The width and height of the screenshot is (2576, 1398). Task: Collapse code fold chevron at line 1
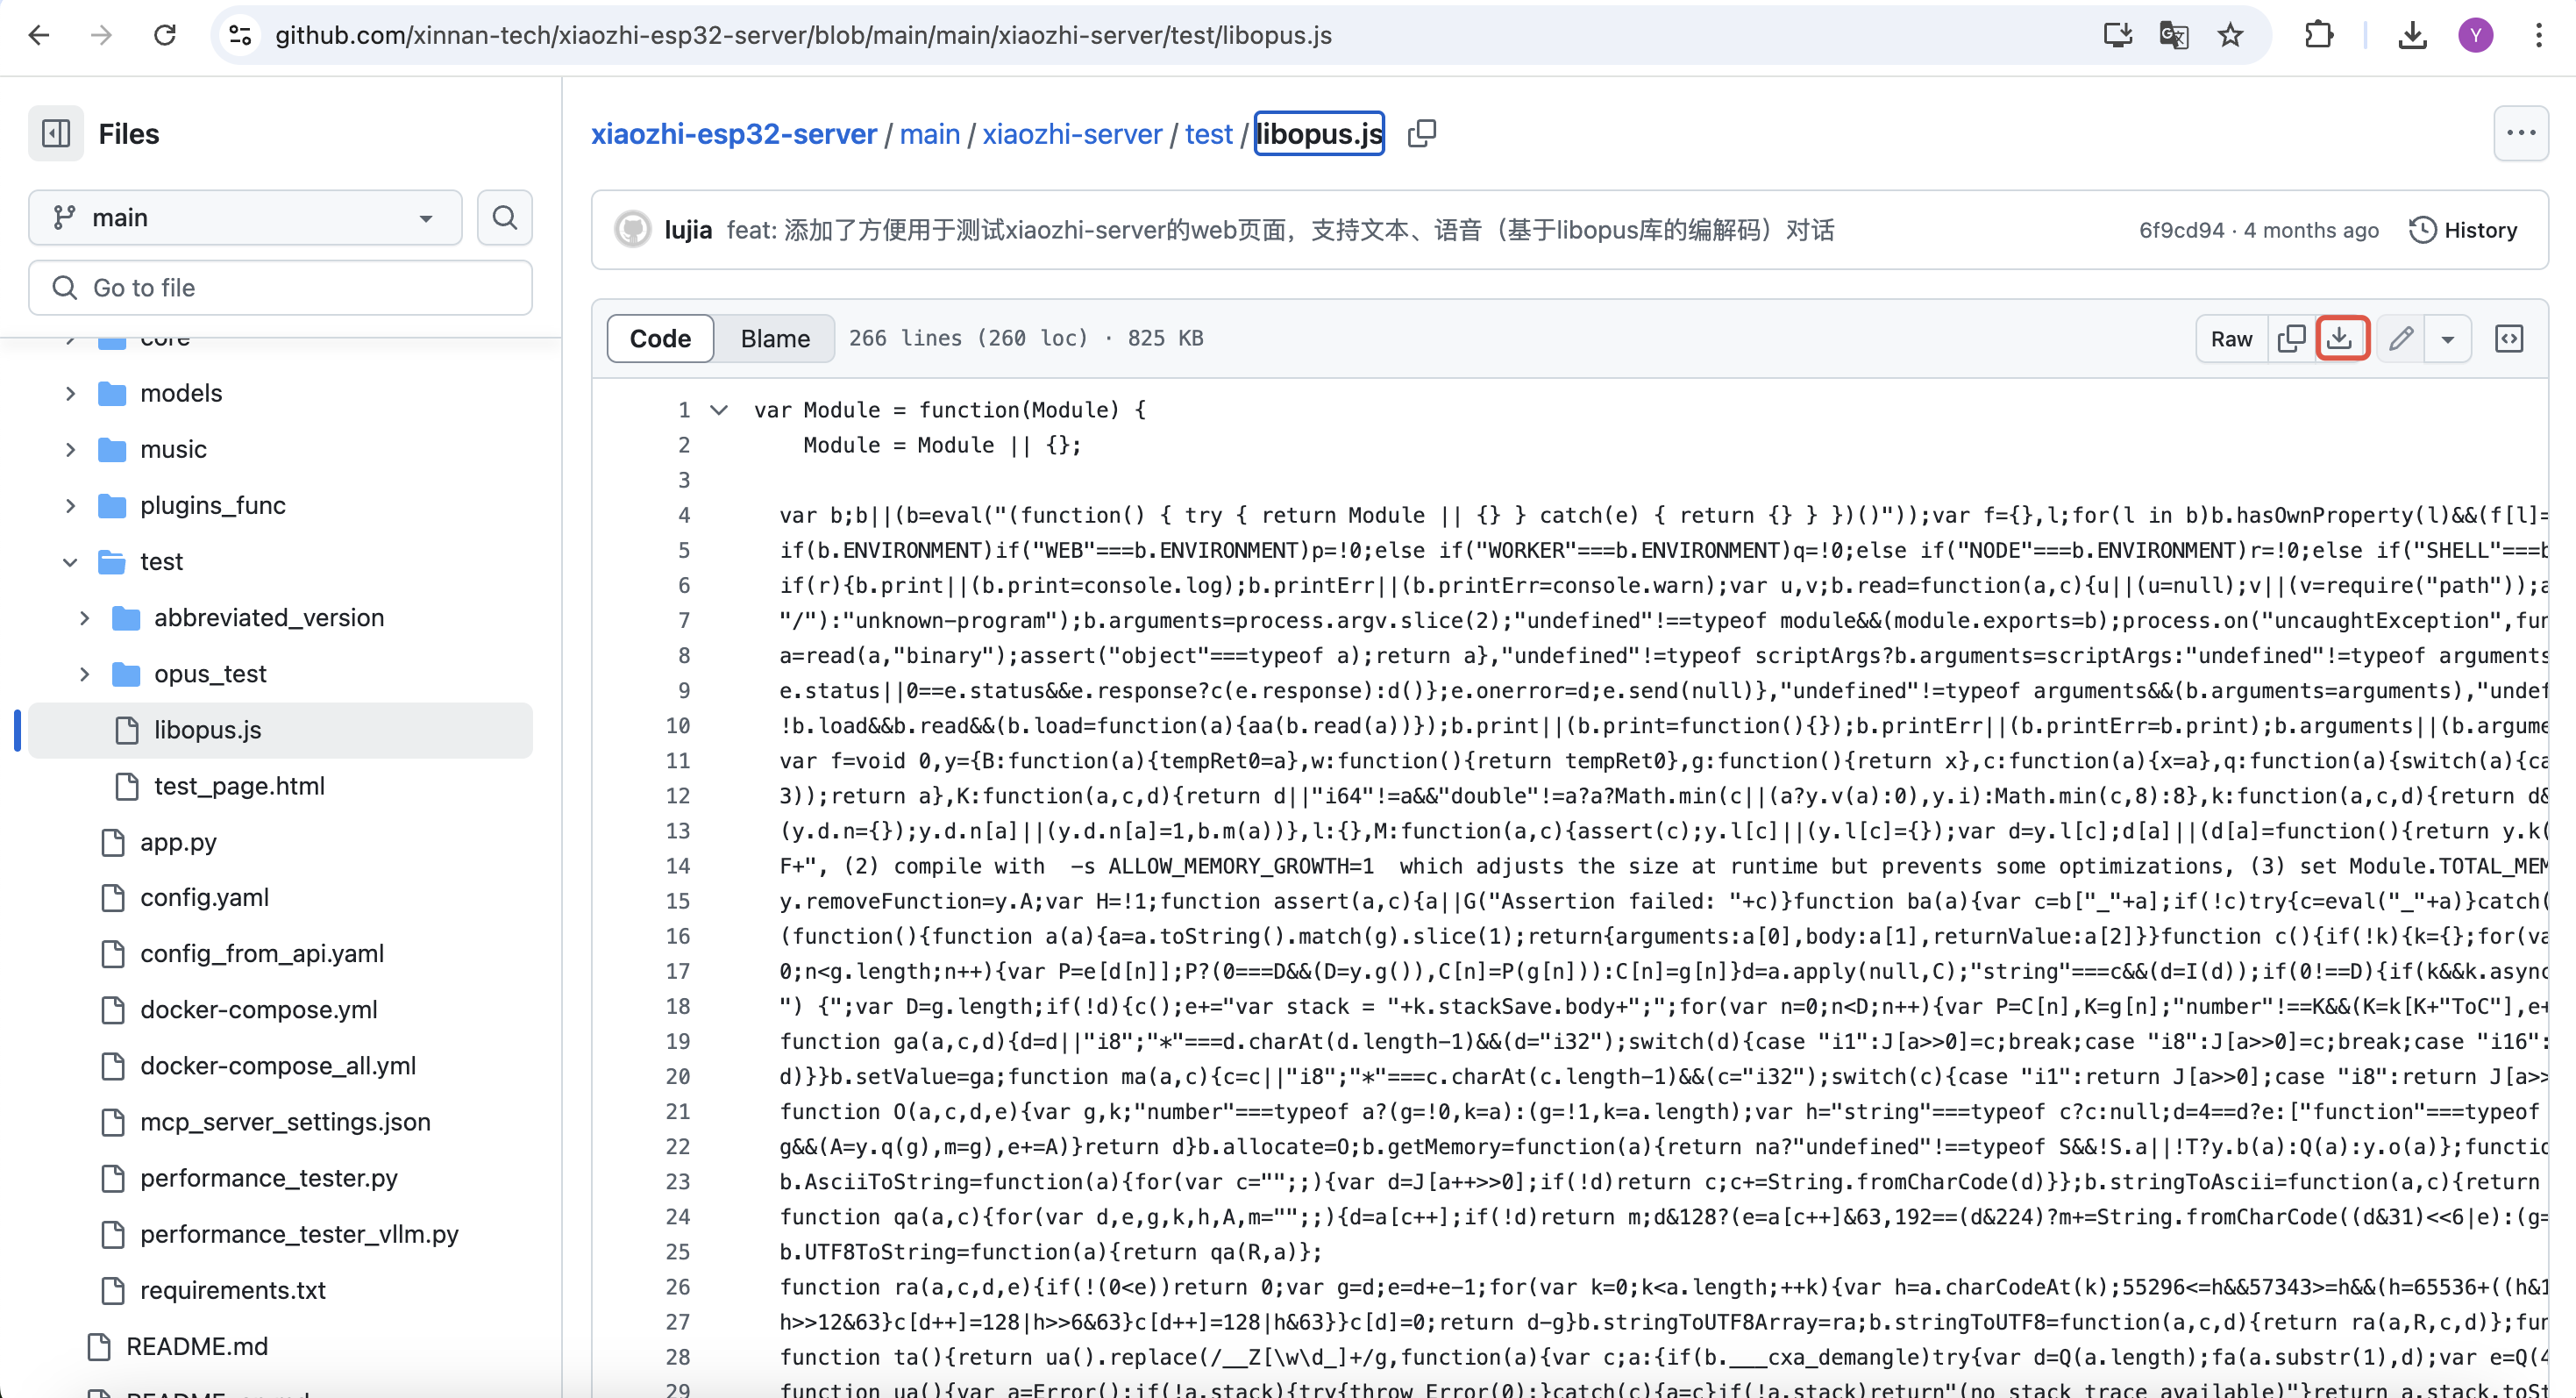pyautogui.click(x=719, y=410)
